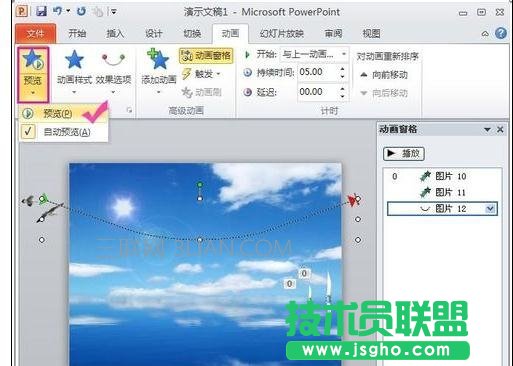Collapse the ribbon with the caret icon
Viewport: 513px width, 366px height.
pos(485,34)
